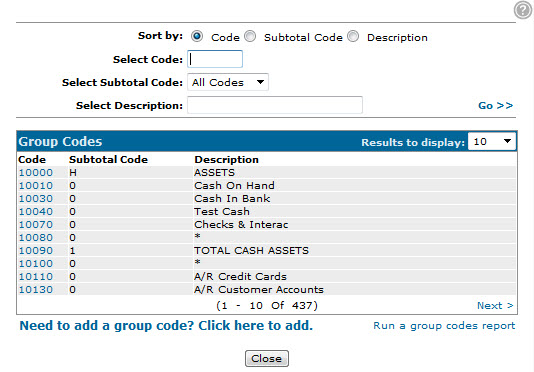Click the add a group code link
Viewport: 534px width, 372px height.
(x=166, y=326)
